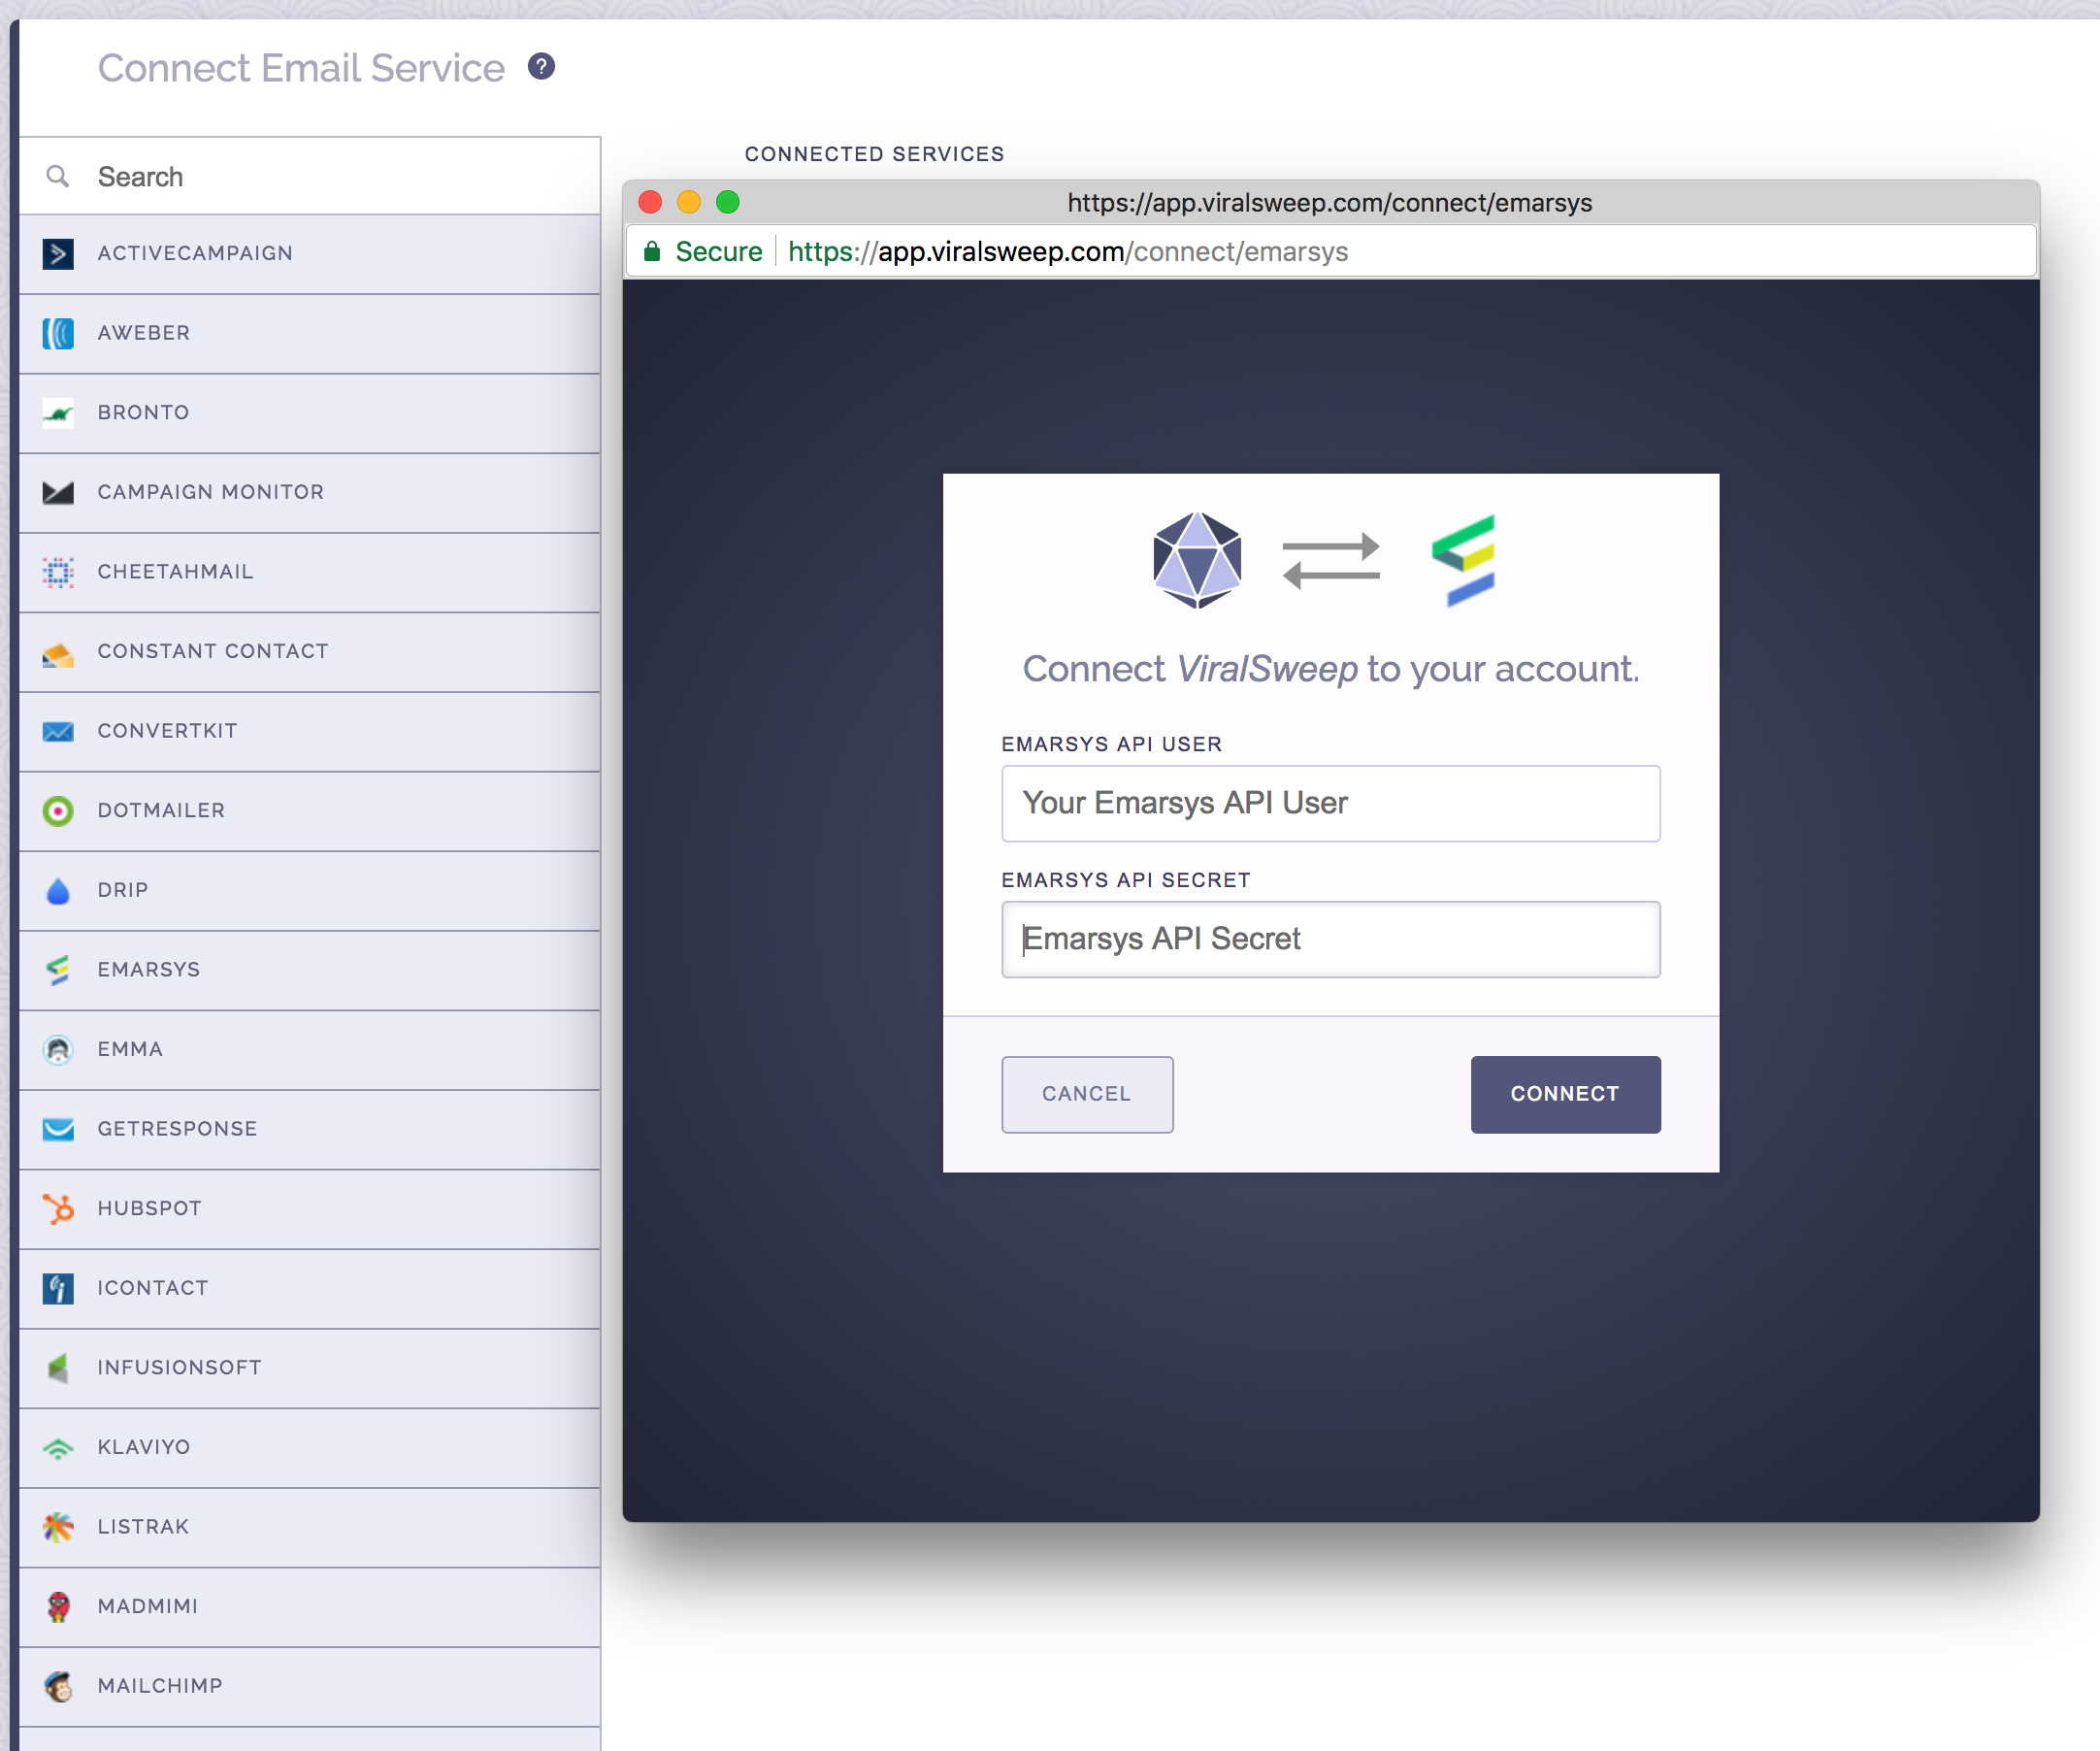
Task: Click the iContact icon
Action: tap(58, 1288)
